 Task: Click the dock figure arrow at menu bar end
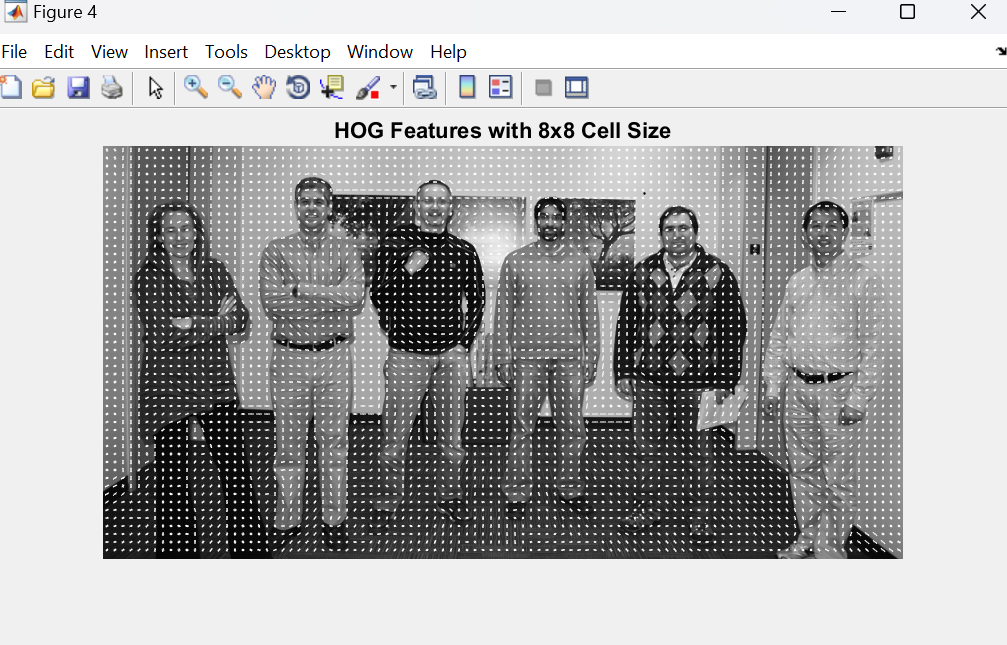(1001, 51)
